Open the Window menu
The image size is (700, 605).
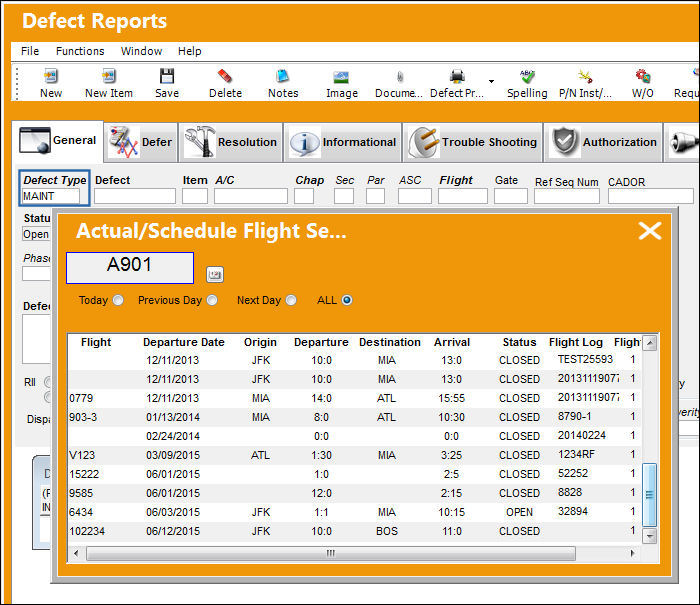pyautogui.click(x=141, y=51)
